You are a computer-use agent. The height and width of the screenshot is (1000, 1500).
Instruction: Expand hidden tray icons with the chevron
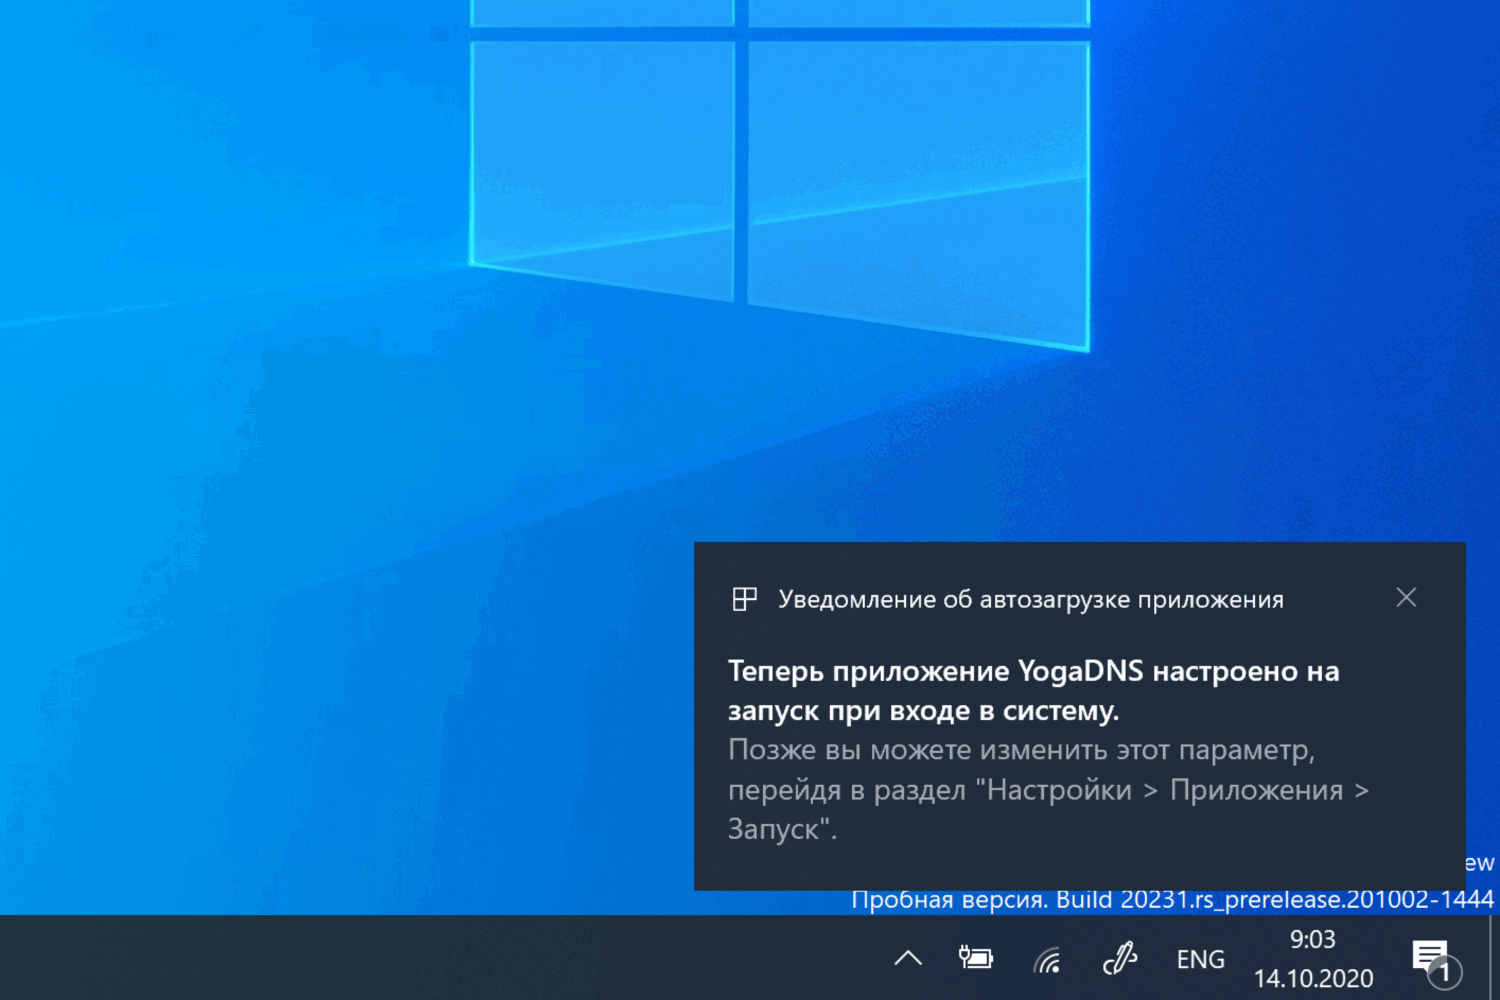pos(908,957)
